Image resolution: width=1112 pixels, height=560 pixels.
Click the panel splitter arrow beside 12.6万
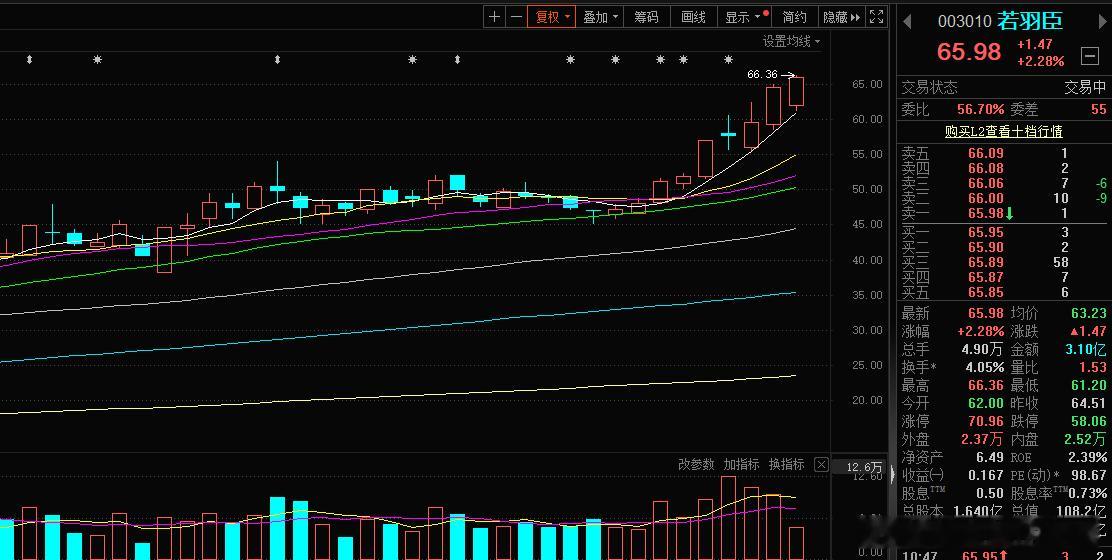pos(892,475)
